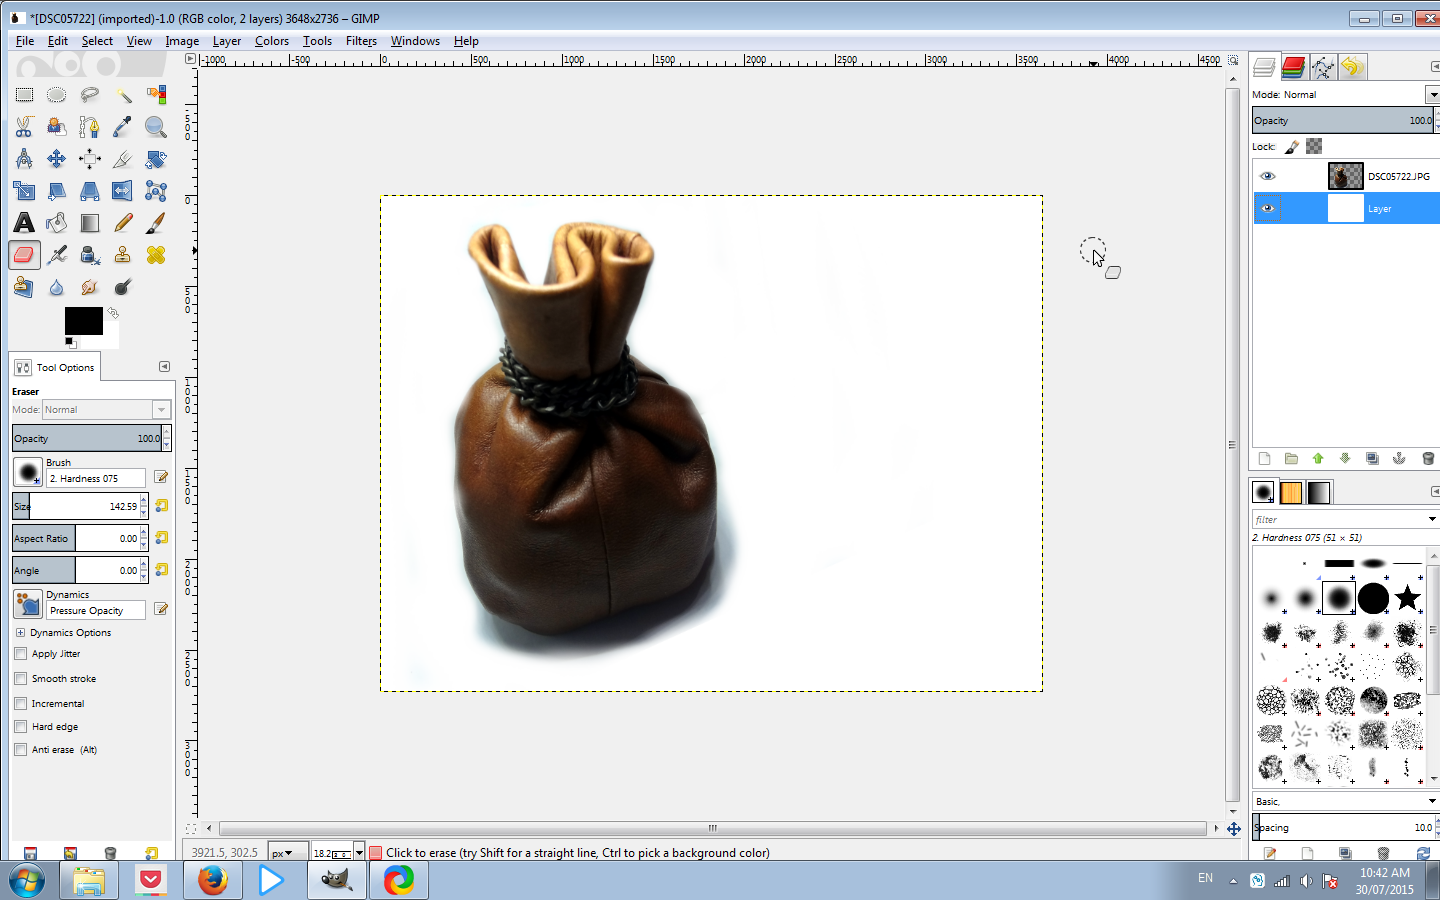Click the delete layer trash icon
Viewport: 1440px width, 900px height.
1427,458
